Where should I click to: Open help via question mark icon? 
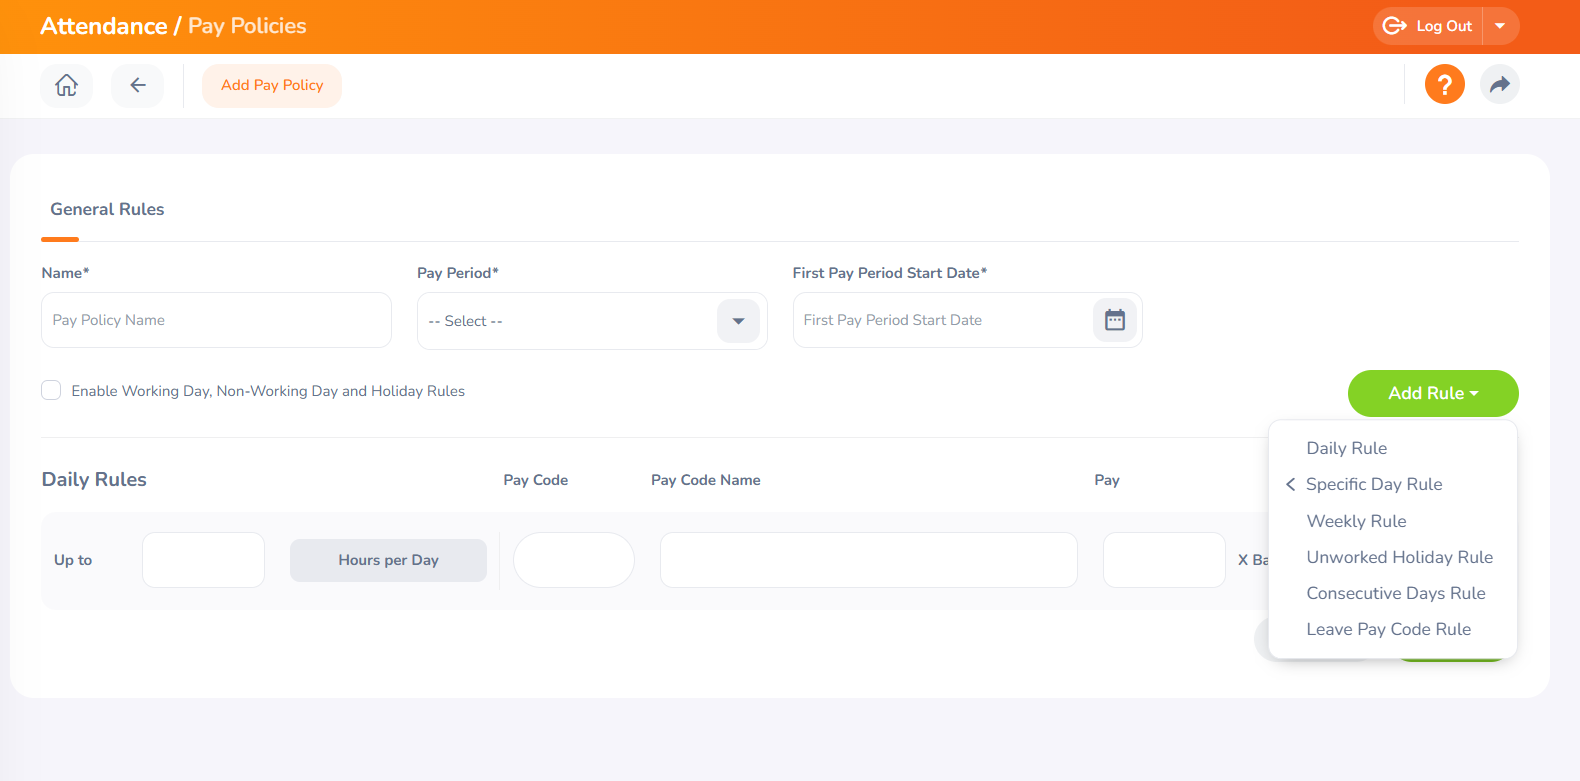[x=1444, y=85]
